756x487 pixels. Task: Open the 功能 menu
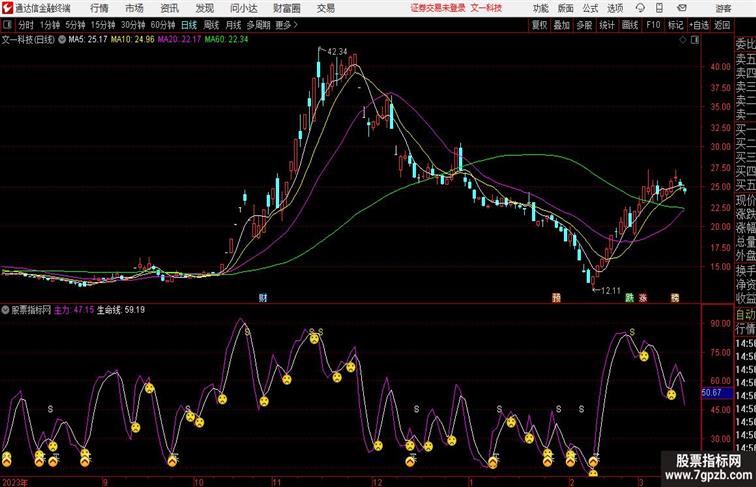(541, 8)
